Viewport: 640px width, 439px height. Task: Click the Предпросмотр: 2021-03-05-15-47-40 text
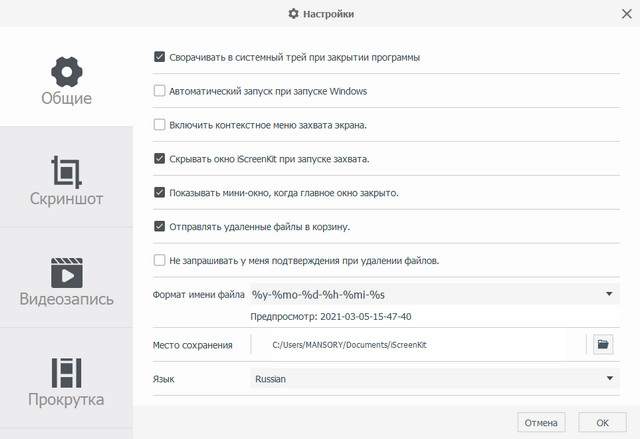[x=331, y=317]
